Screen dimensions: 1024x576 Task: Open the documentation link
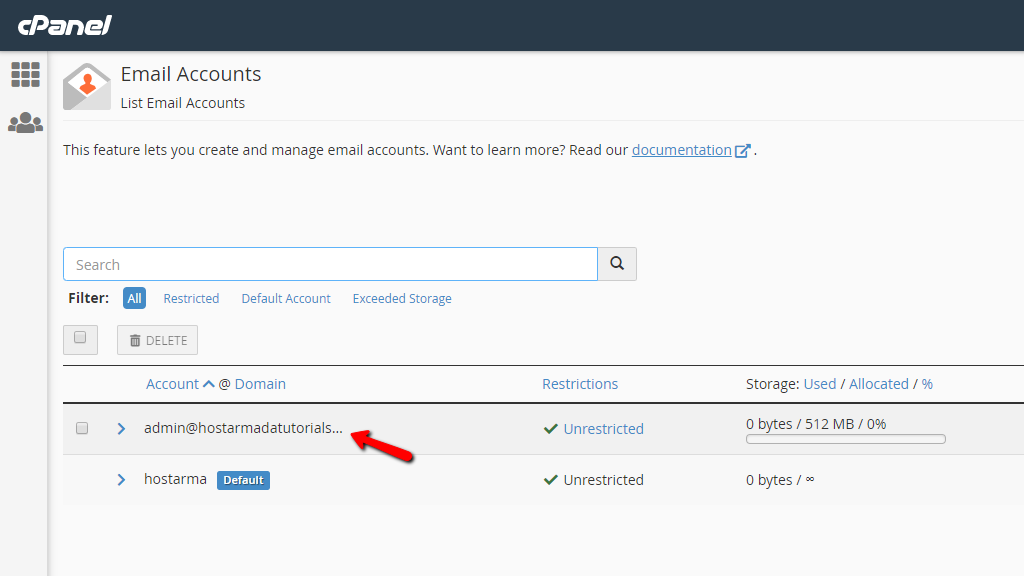coord(681,150)
